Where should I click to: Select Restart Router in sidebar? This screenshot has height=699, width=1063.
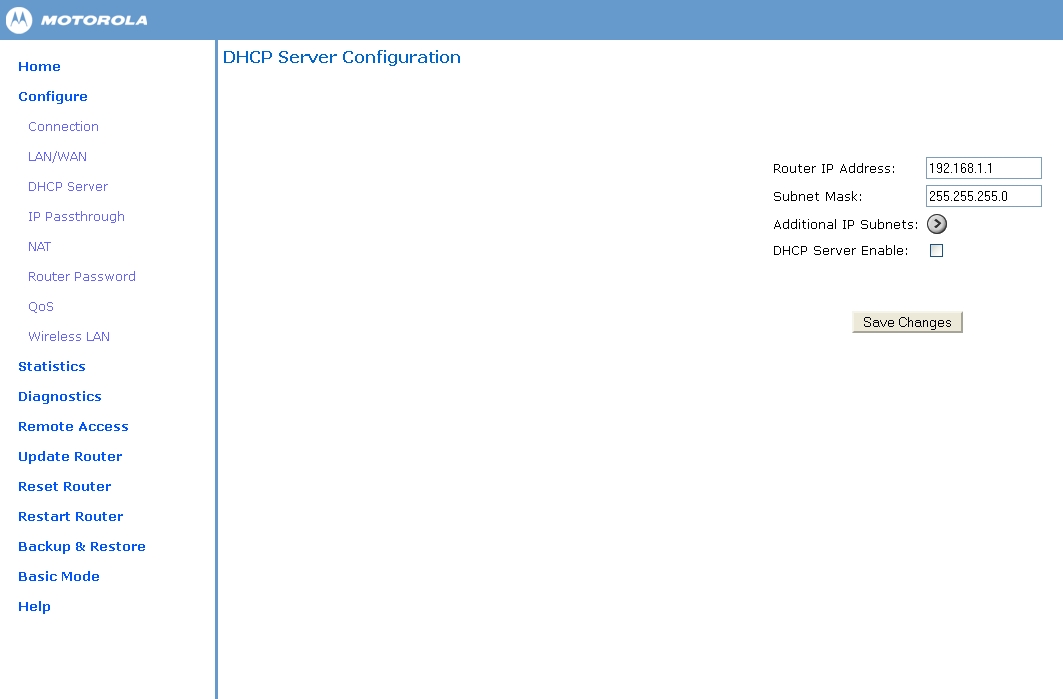click(71, 517)
